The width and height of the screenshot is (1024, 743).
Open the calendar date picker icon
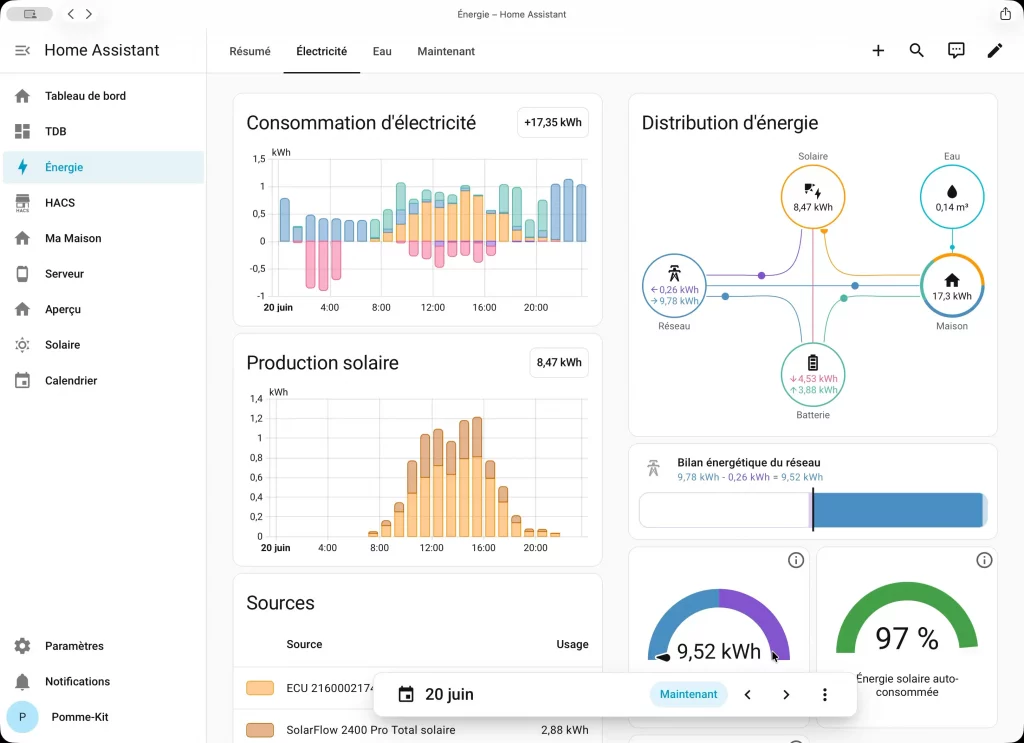pyautogui.click(x=406, y=694)
